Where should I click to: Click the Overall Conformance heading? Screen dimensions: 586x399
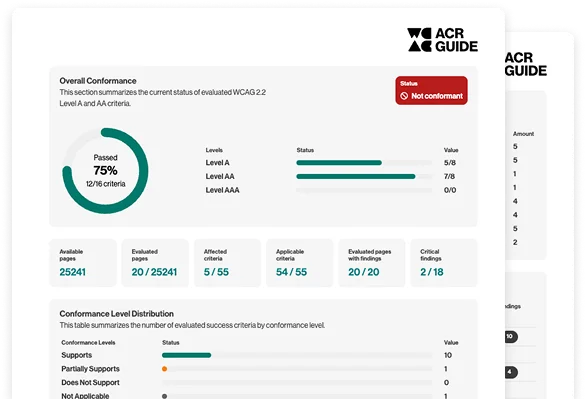click(98, 81)
